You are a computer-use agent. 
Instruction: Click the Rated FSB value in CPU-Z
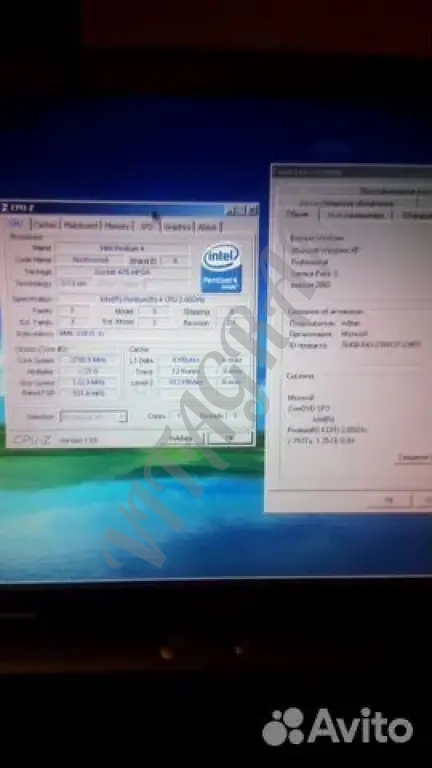pyautogui.click(x=89, y=393)
